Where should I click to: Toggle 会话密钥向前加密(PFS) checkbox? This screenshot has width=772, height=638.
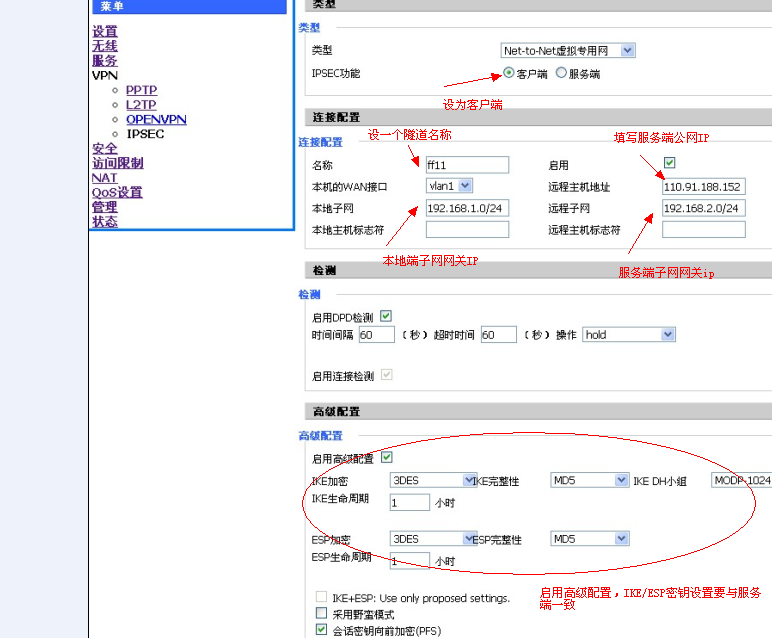[321, 630]
